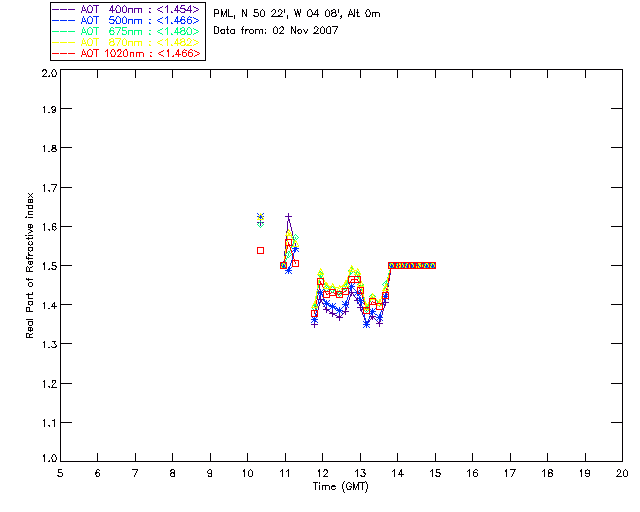640x512 pixels.
Task: Click the 'Time (GMT)' axis label
Action: click(x=341, y=487)
